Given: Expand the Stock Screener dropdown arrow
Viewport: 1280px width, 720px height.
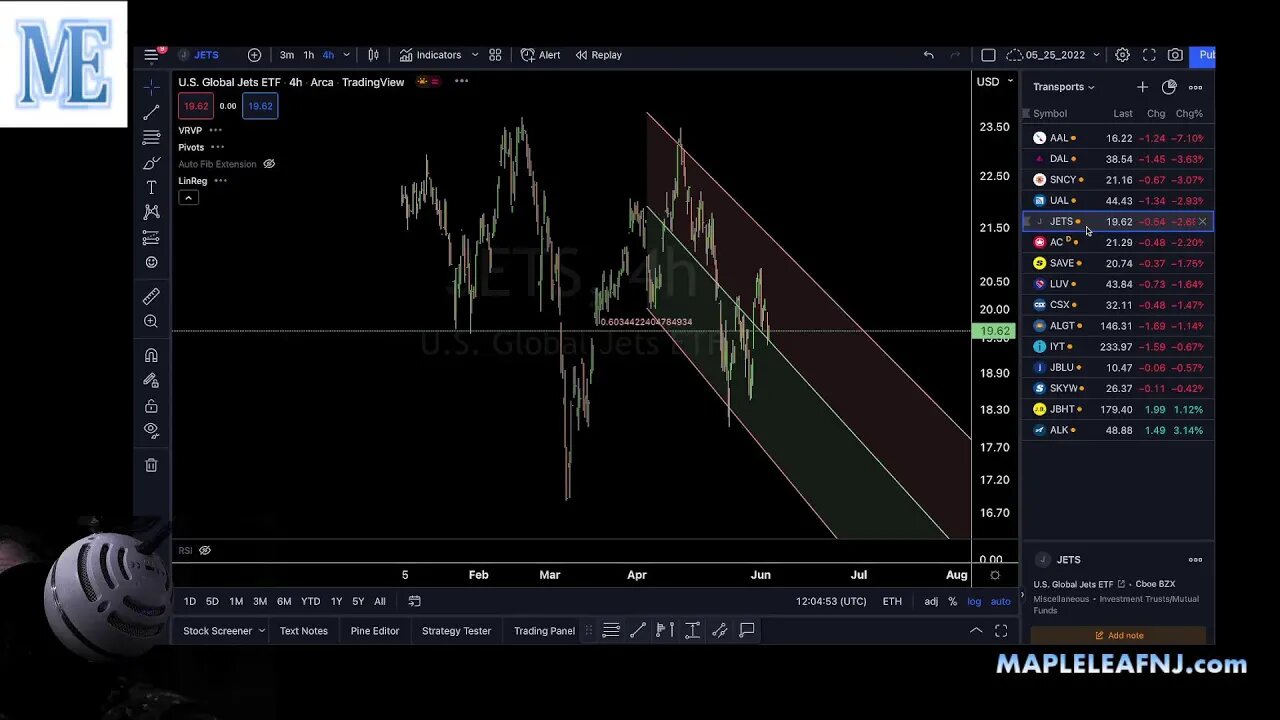Looking at the screenshot, I should pyautogui.click(x=261, y=631).
